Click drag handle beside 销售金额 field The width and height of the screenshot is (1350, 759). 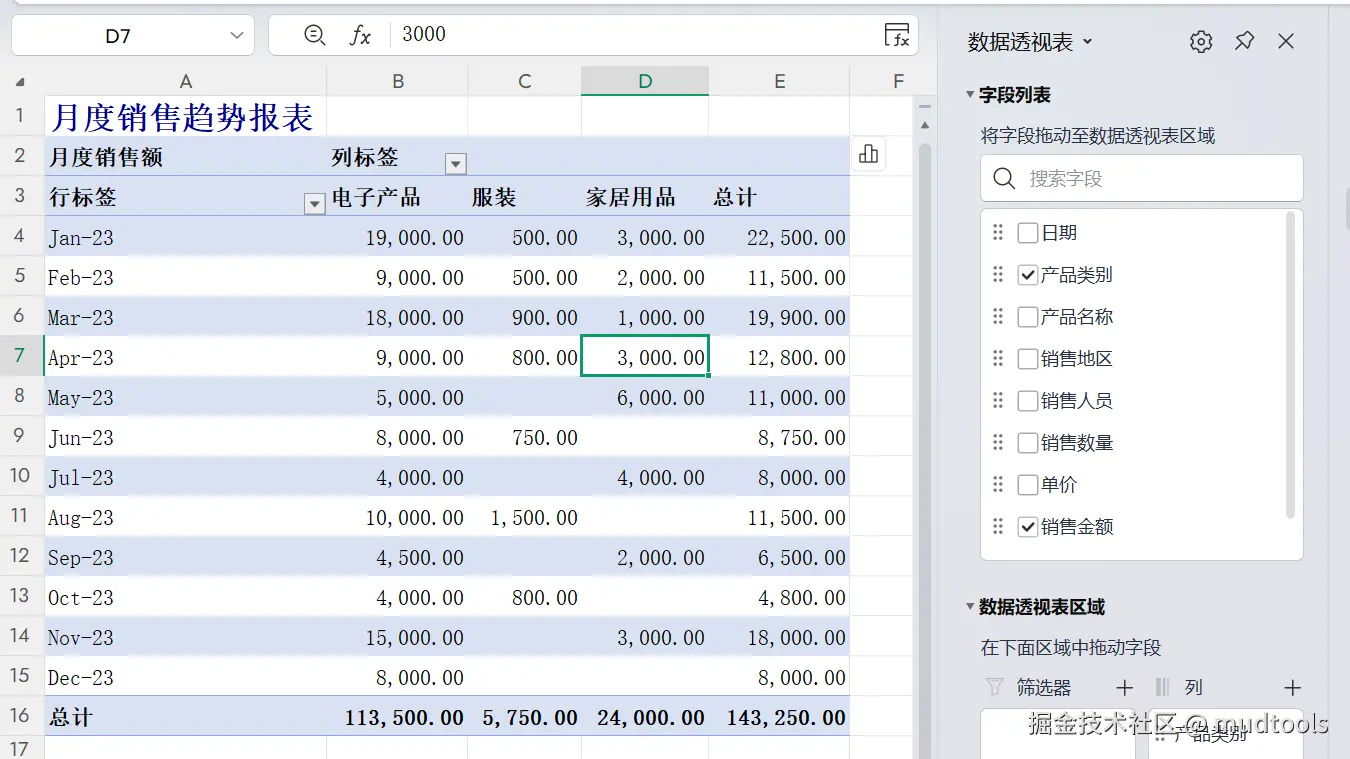point(997,527)
